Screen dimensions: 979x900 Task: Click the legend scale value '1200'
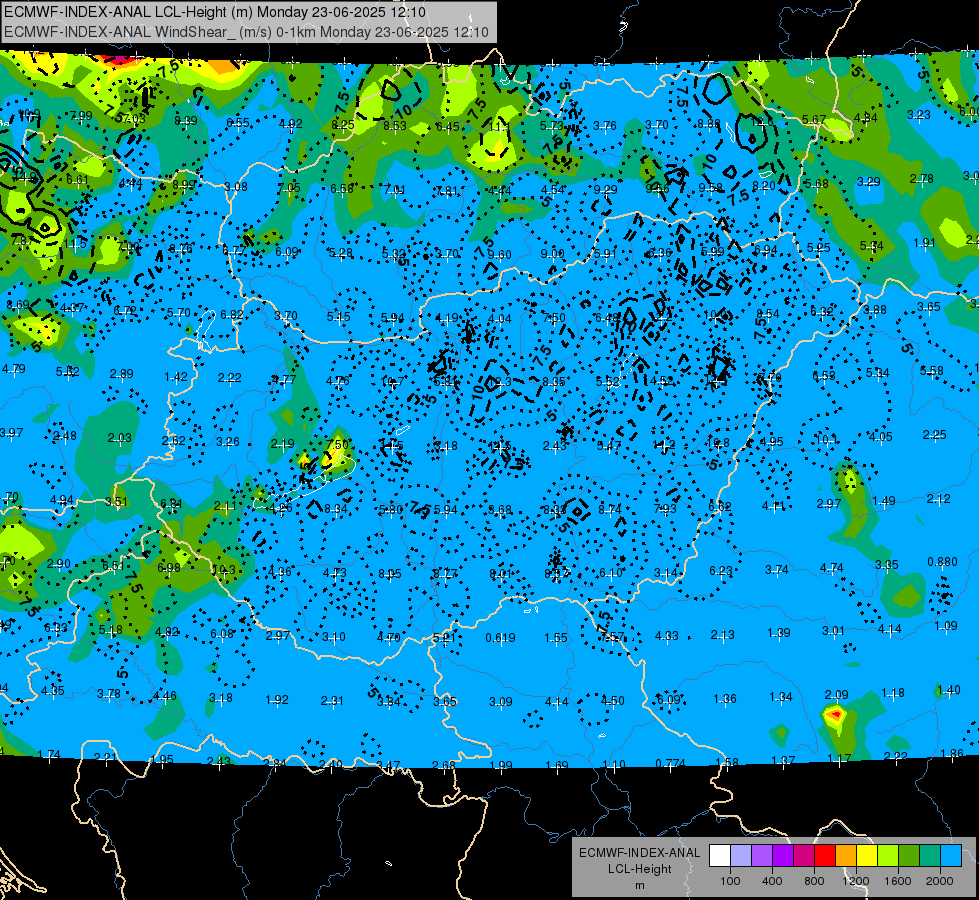coord(855,881)
